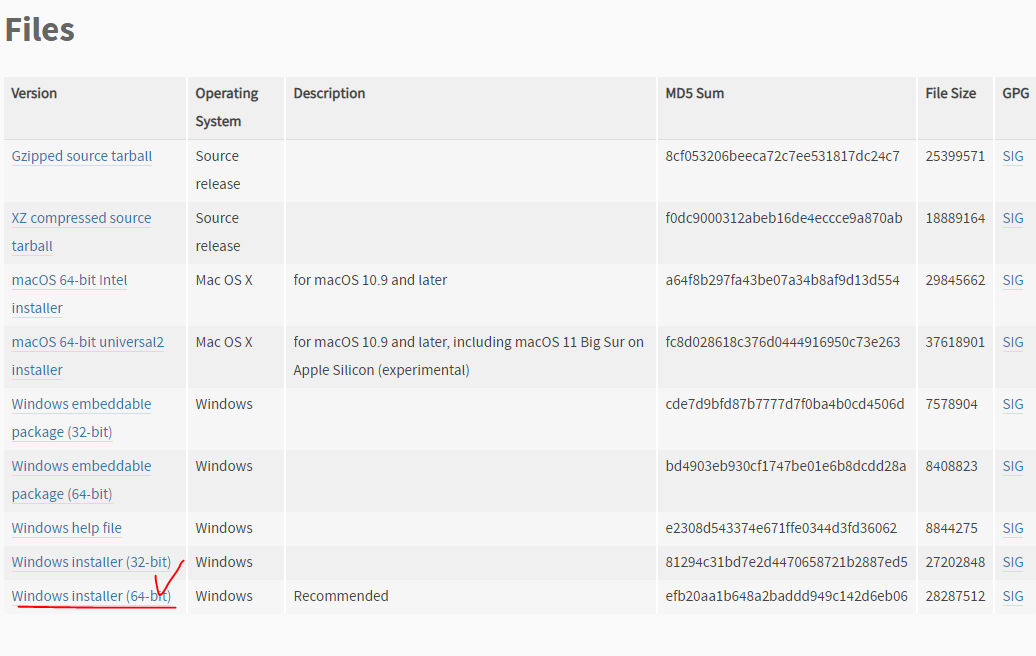Click the Recommended description text

pyautogui.click(x=341, y=596)
